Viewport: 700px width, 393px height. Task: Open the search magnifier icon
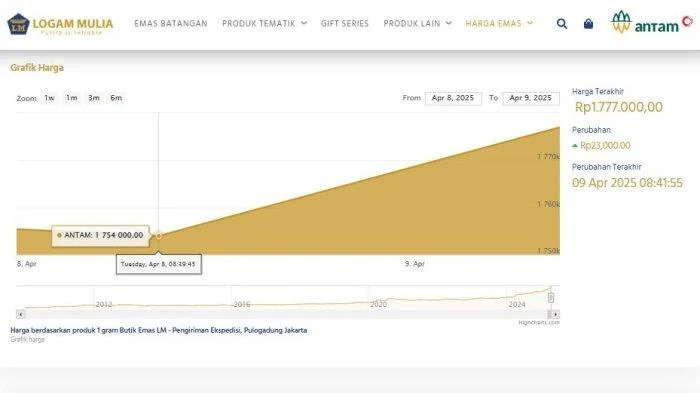point(562,24)
